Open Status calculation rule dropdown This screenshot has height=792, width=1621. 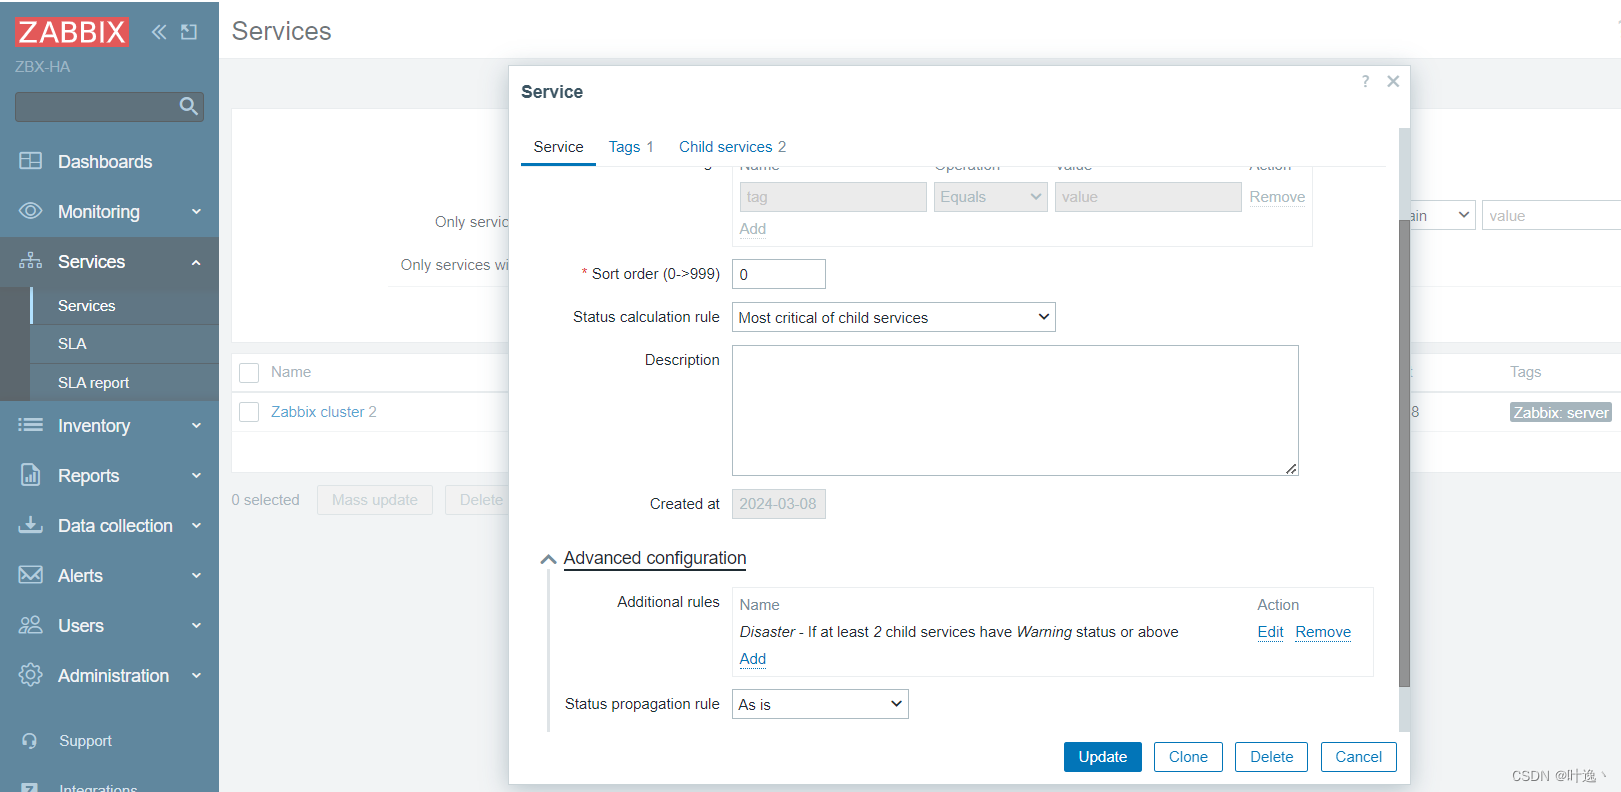pyautogui.click(x=893, y=317)
